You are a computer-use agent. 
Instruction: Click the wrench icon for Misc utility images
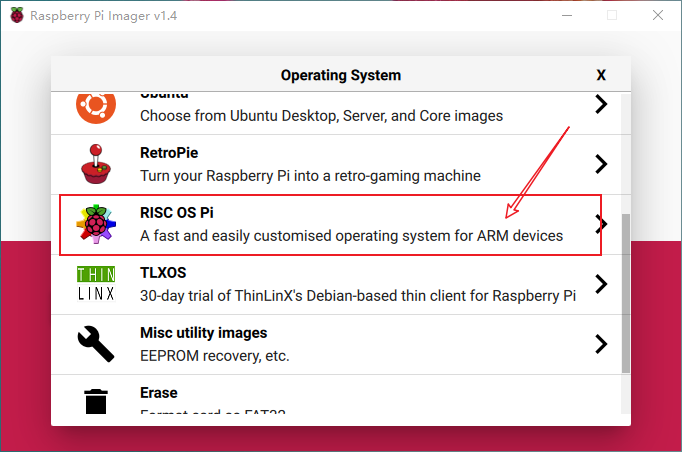point(96,344)
